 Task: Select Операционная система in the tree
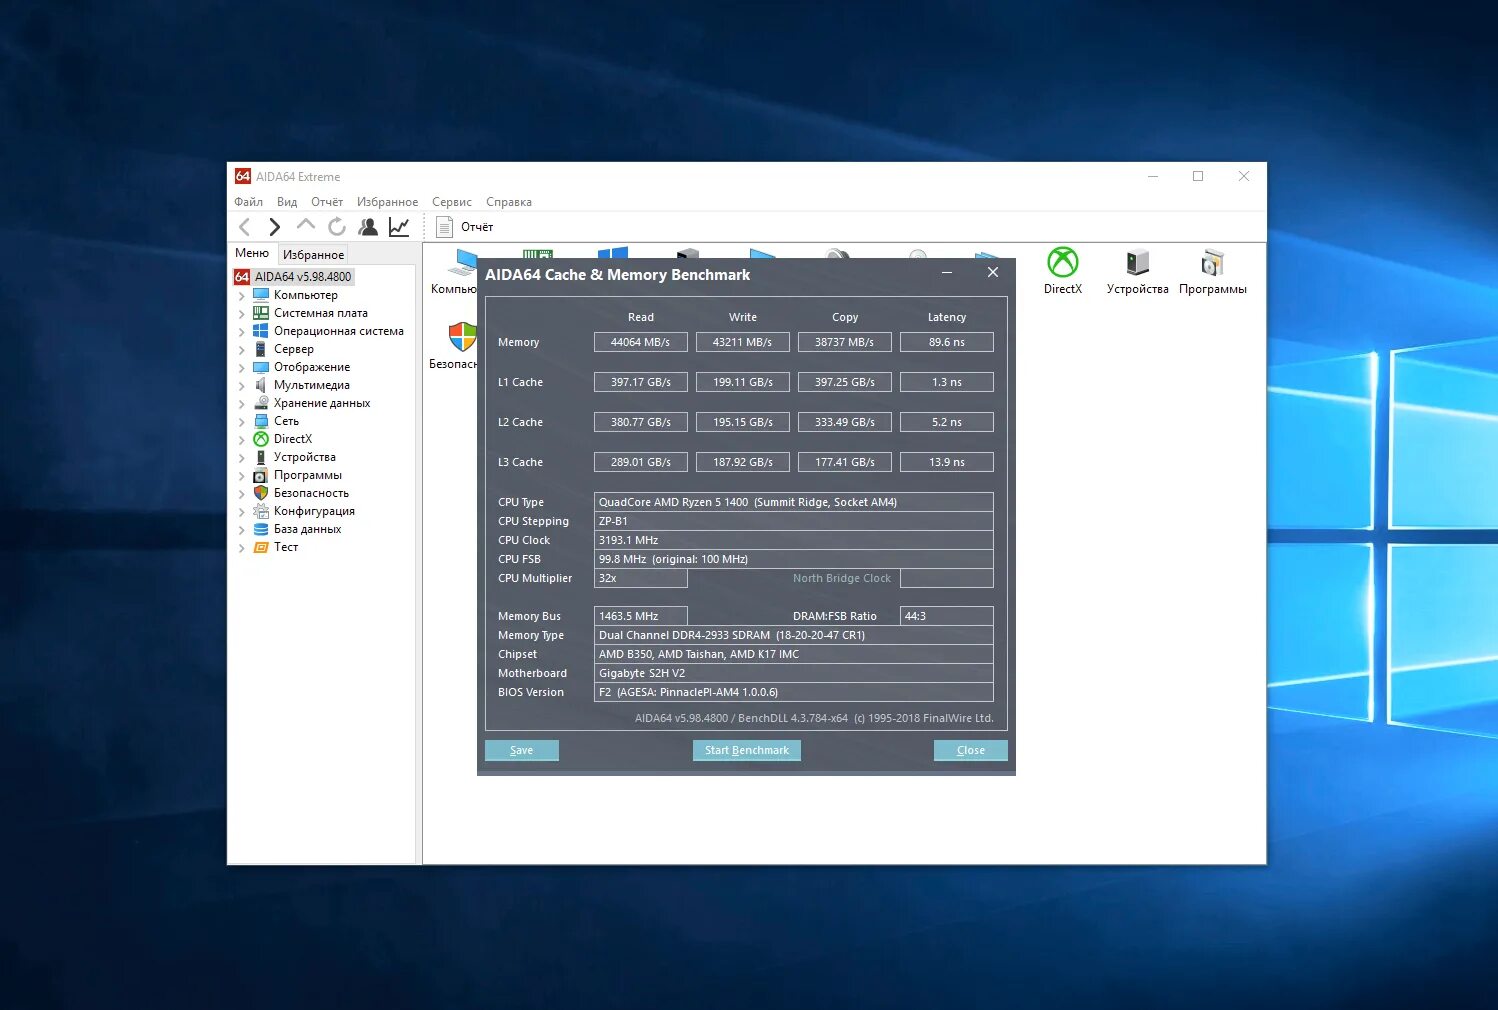coord(338,331)
